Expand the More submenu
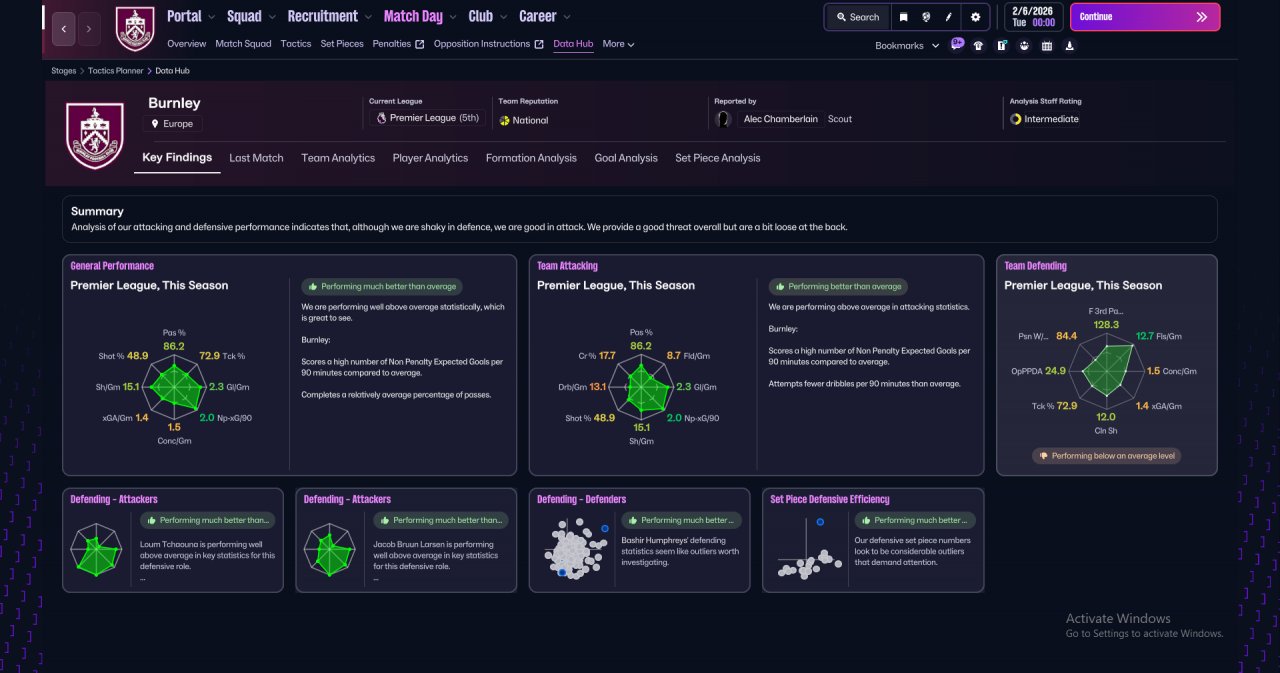This screenshot has height=673, width=1280. coord(618,44)
